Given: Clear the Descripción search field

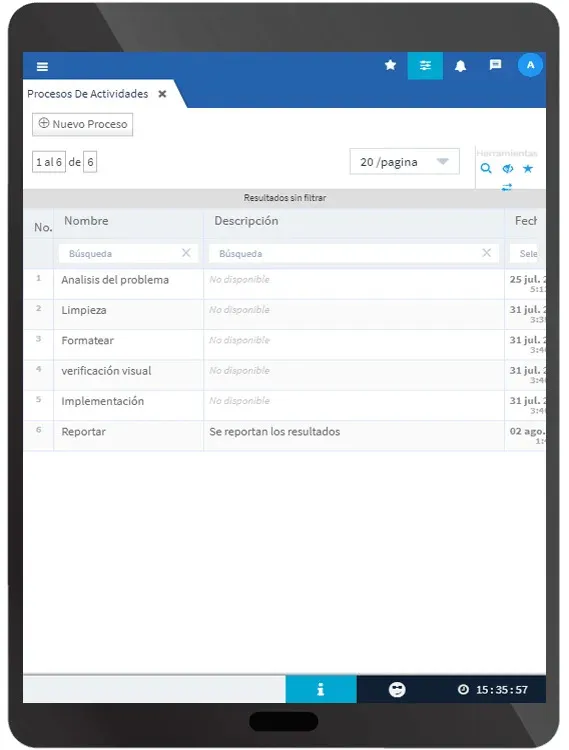Looking at the screenshot, I should pos(487,253).
